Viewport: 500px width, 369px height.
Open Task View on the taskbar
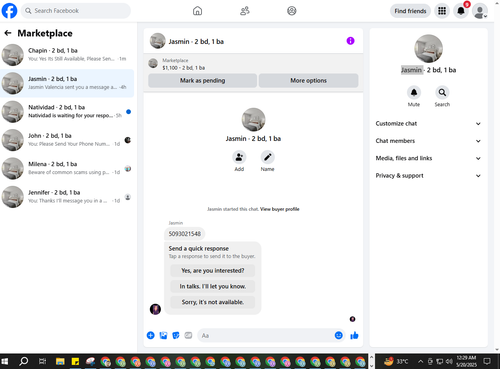point(42,361)
